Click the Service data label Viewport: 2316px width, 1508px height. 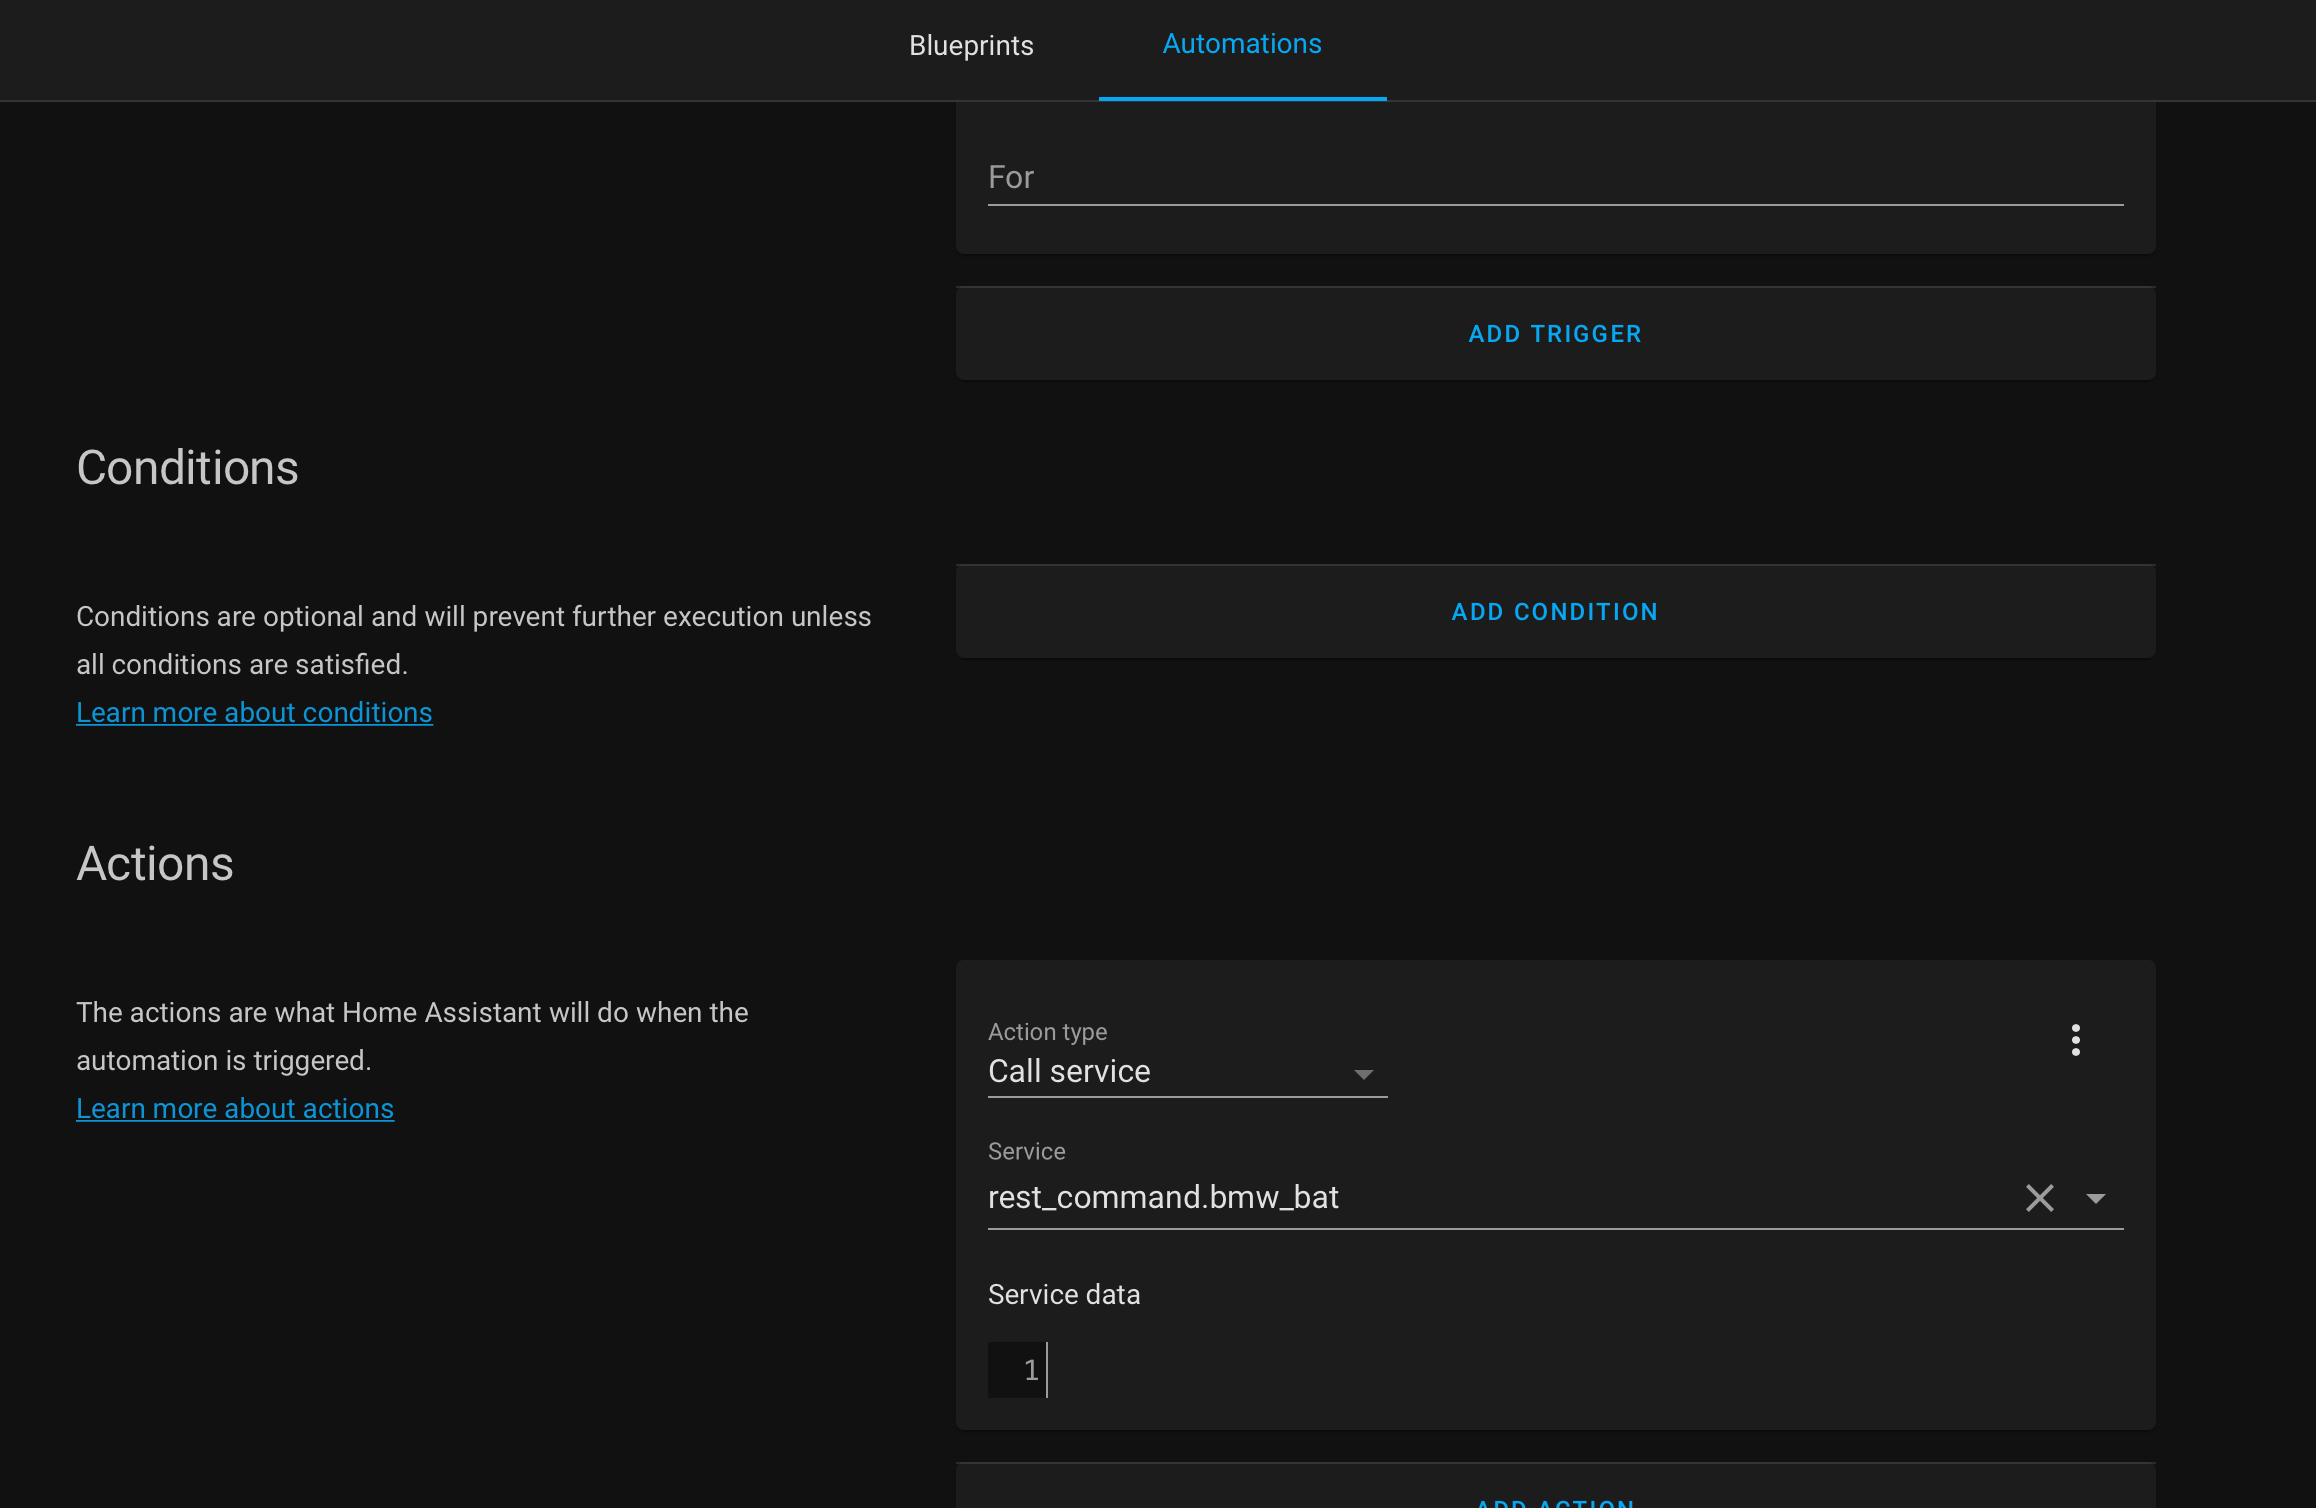[1064, 1294]
